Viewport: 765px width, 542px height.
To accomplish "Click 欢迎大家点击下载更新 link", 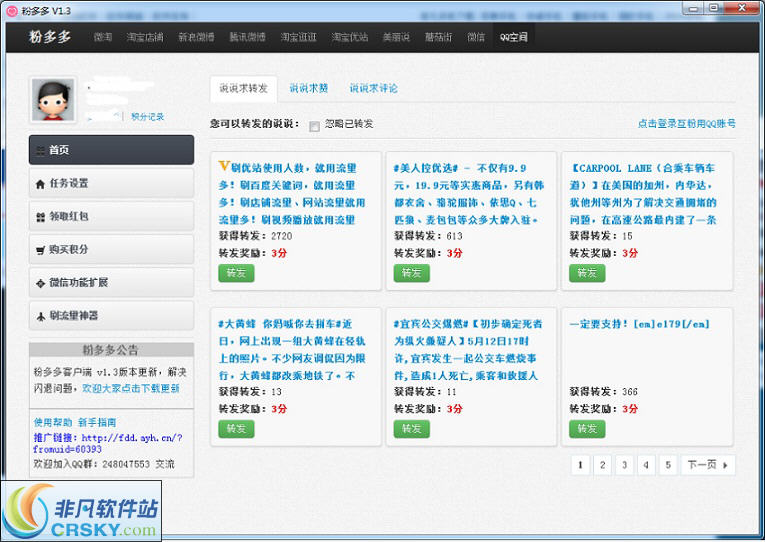I will pos(131,388).
